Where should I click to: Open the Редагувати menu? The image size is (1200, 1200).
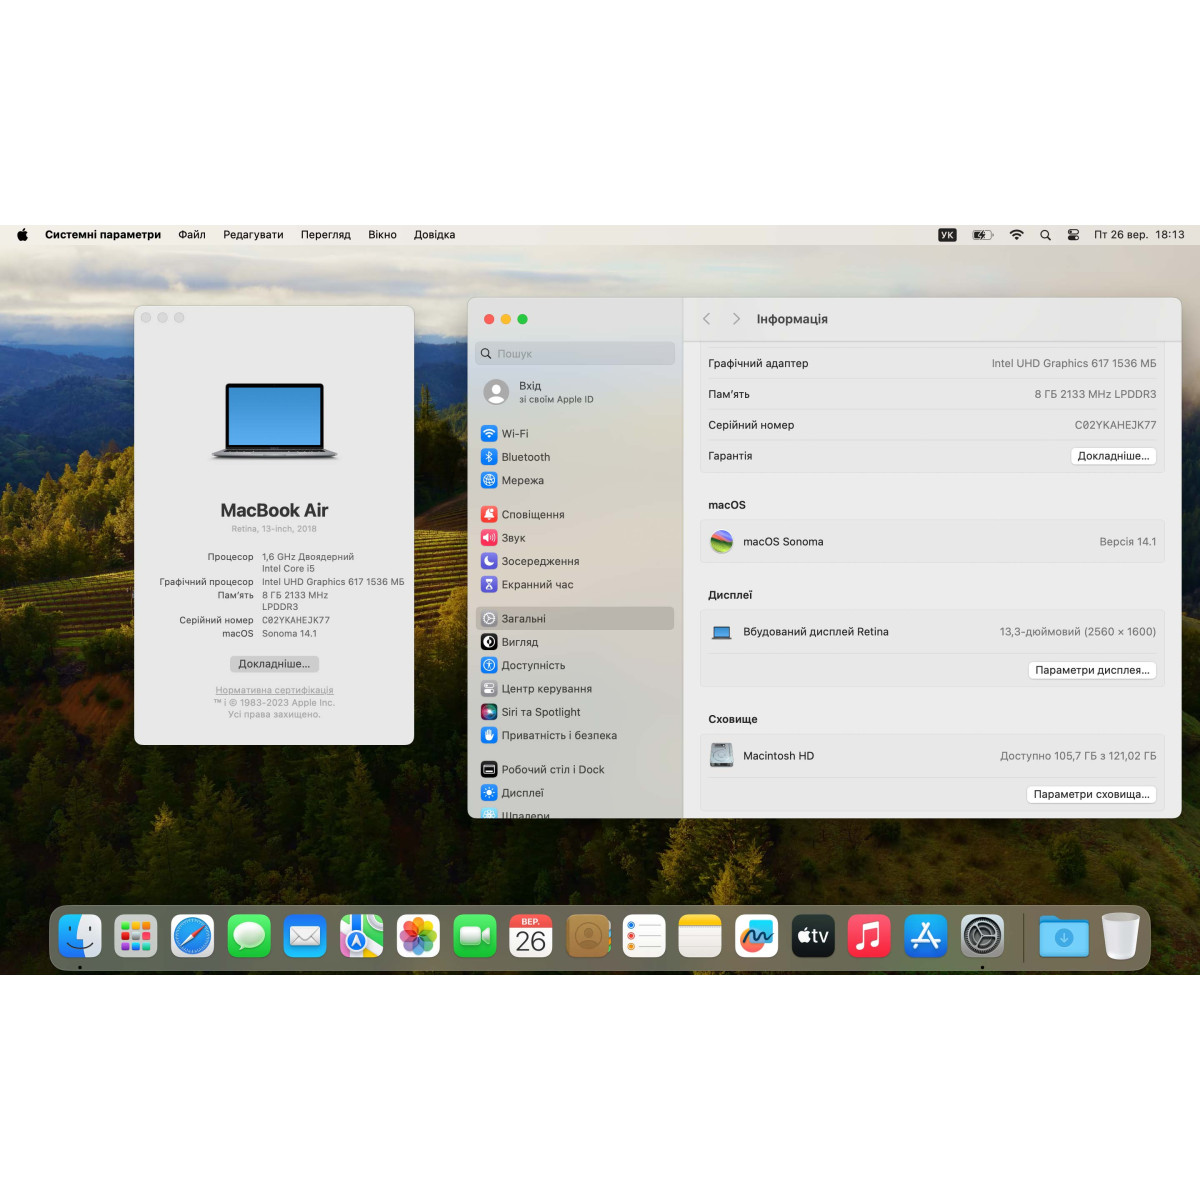[253, 235]
